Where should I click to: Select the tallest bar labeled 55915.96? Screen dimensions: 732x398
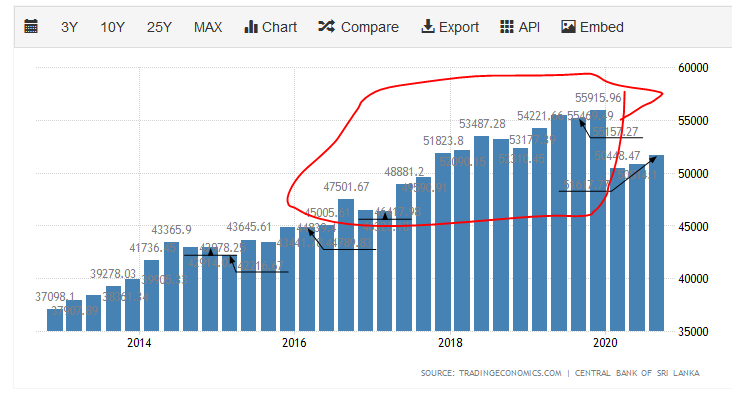[x=598, y=221]
